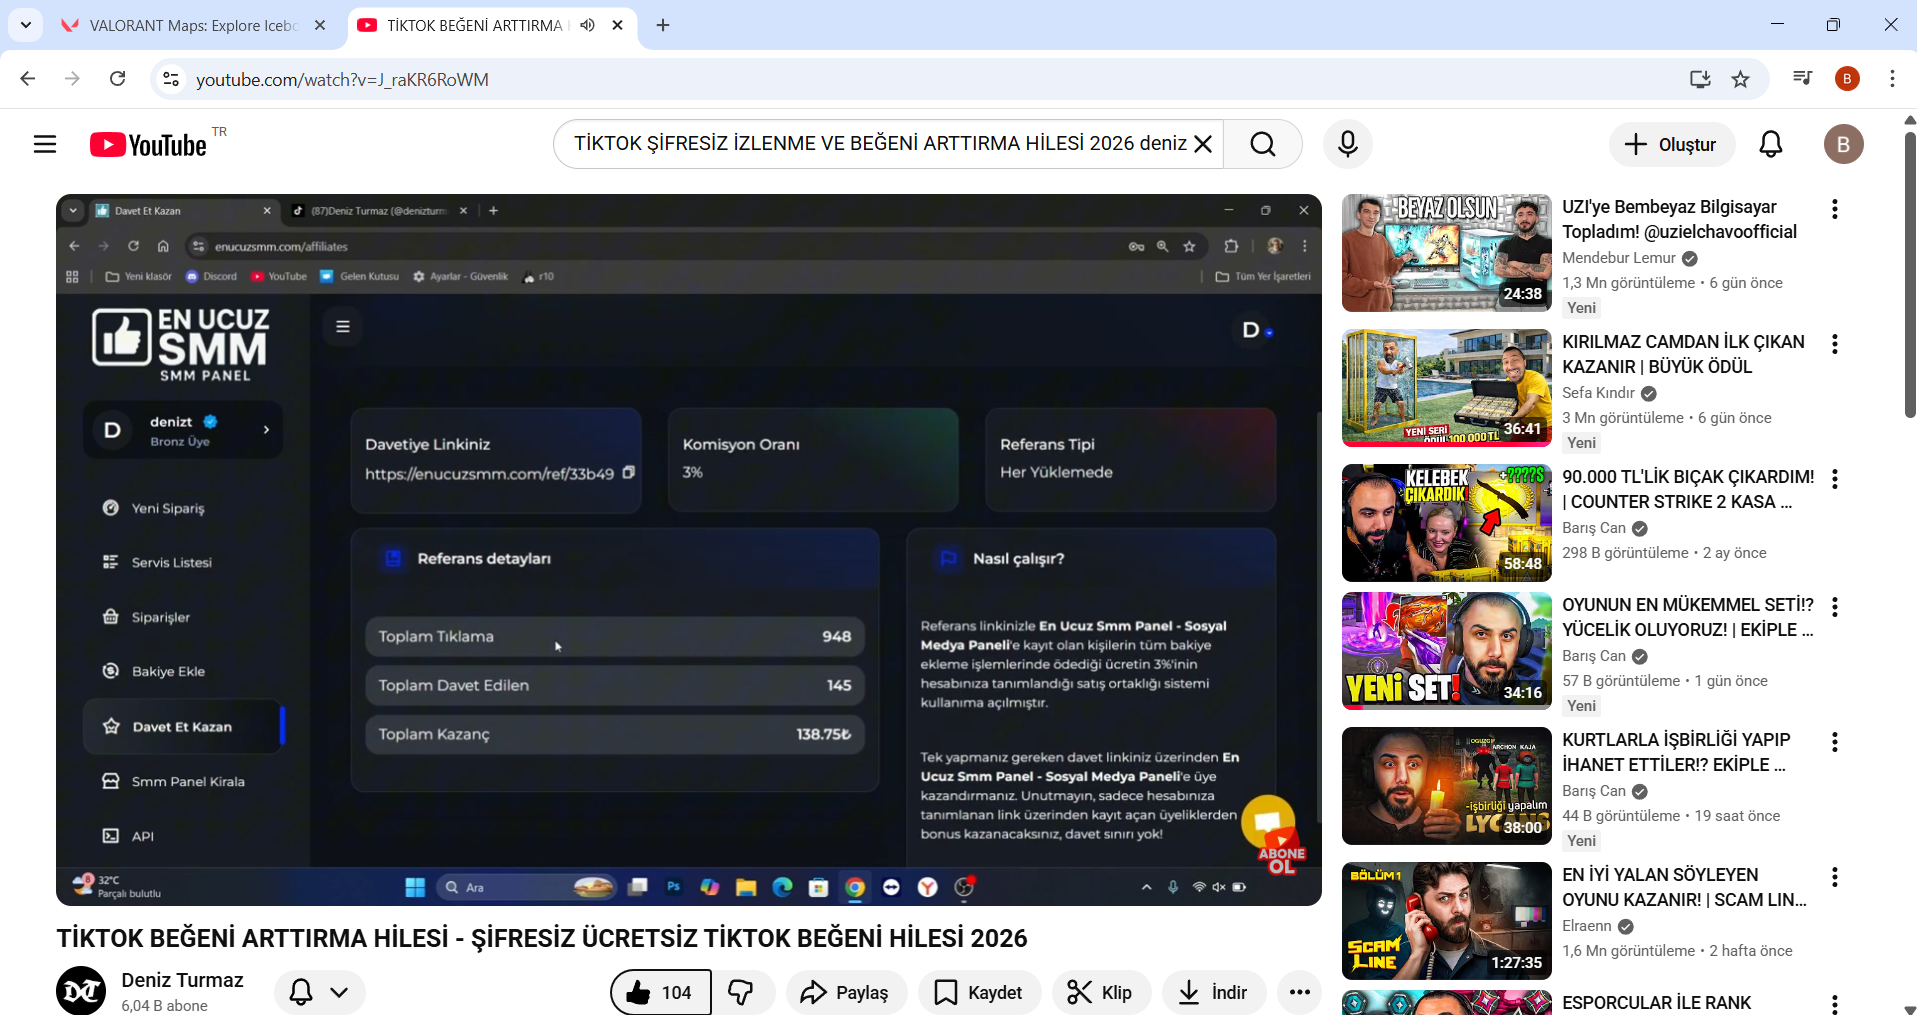
Task: Open Mendebur Lemur channel link
Action: click(1618, 258)
